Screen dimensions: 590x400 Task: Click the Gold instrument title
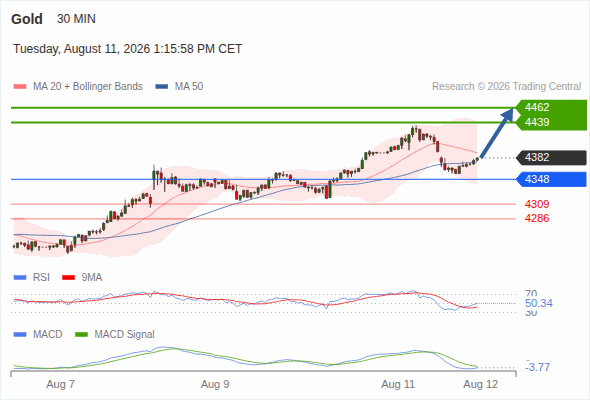(27, 19)
